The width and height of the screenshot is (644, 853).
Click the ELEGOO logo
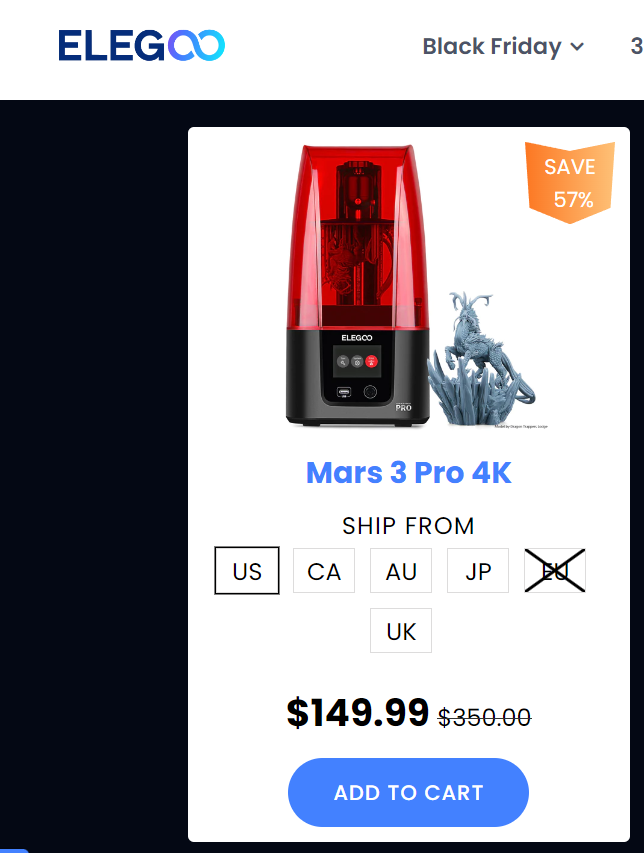pos(141,45)
